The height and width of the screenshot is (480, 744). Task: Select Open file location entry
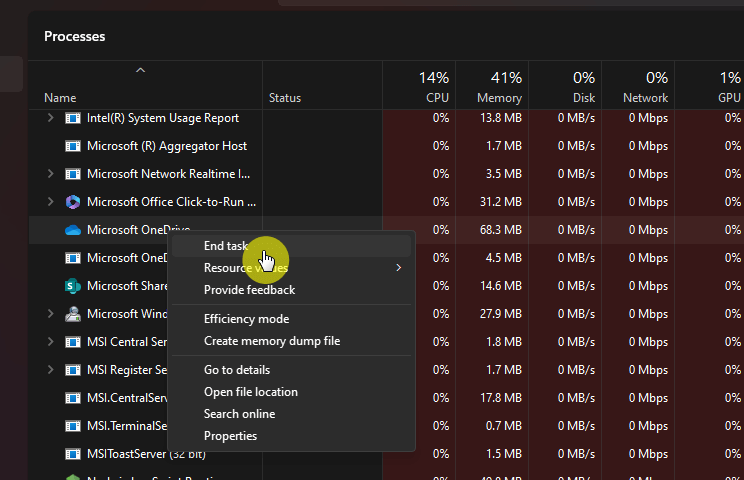291,392
